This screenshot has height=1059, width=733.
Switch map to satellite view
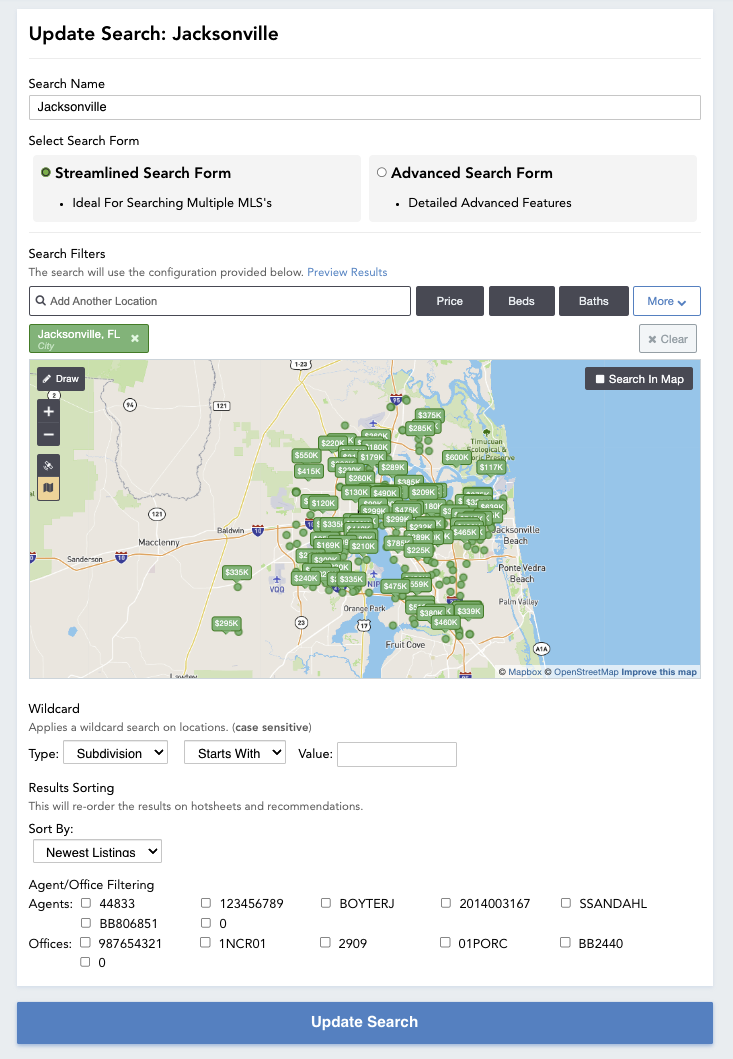coord(49,465)
